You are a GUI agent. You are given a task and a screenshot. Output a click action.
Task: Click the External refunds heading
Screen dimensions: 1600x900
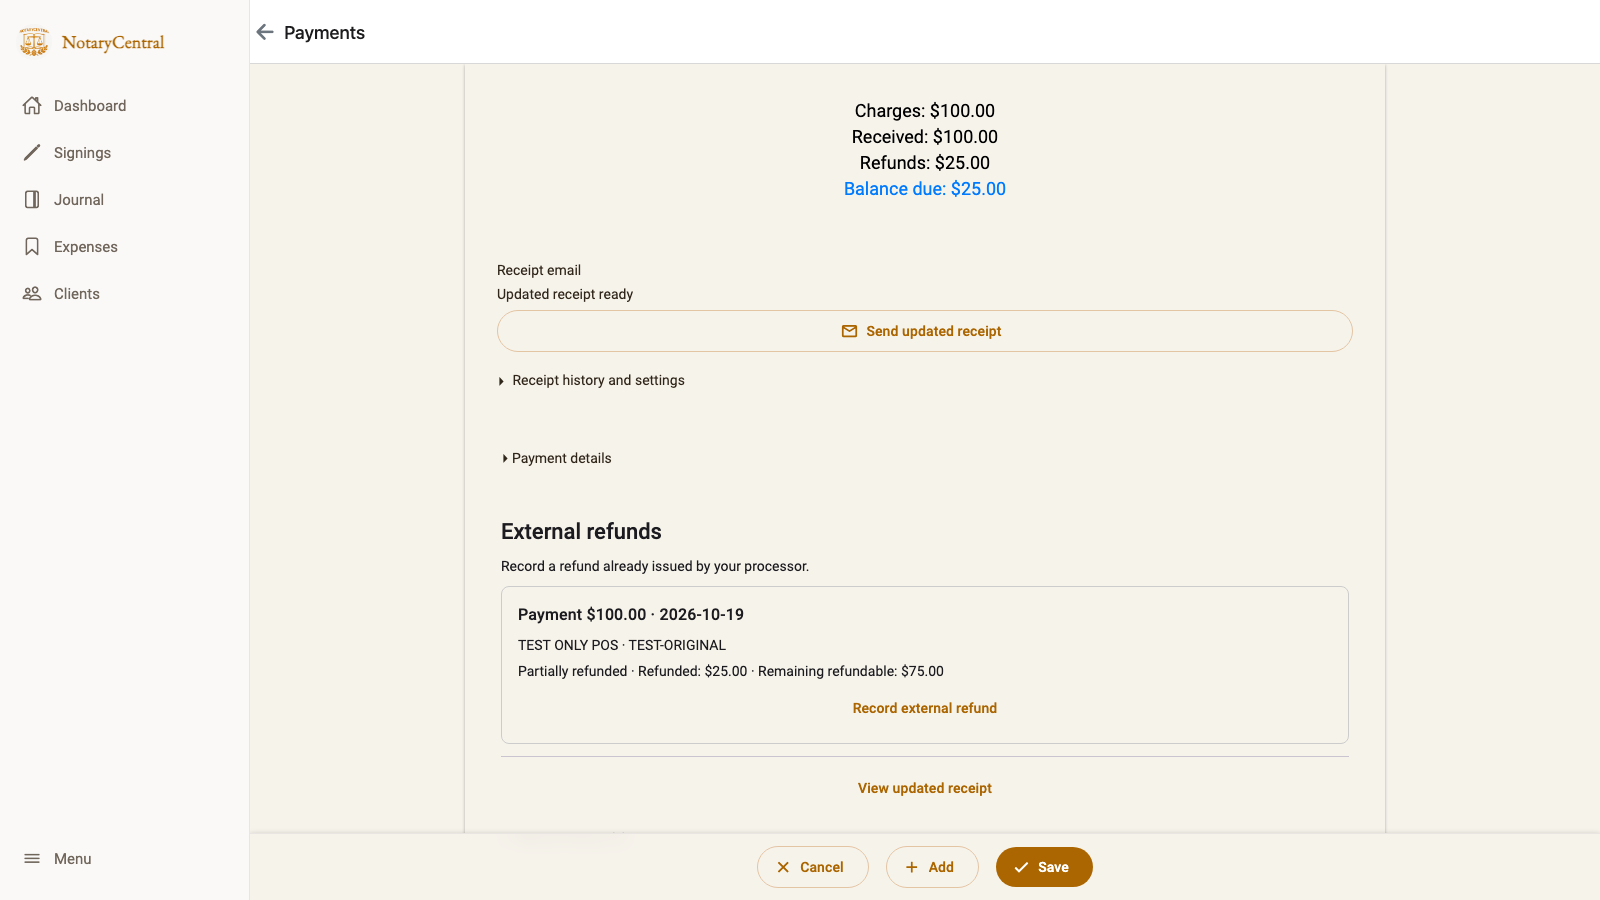tap(581, 531)
